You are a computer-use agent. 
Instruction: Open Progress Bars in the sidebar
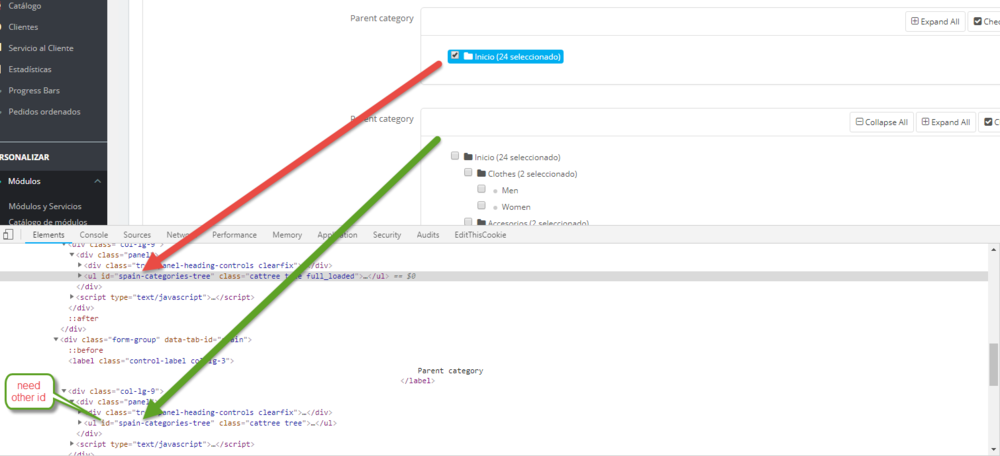(x=34, y=91)
